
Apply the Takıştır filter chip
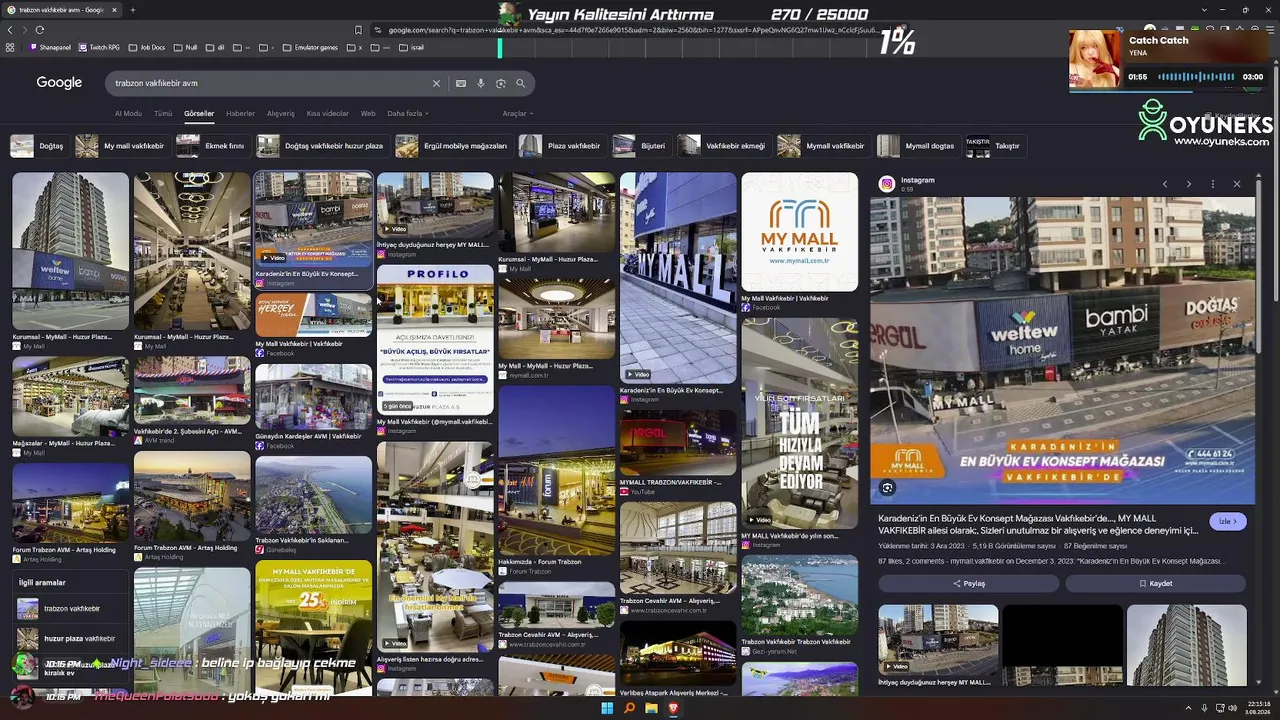click(x=994, y=146)
